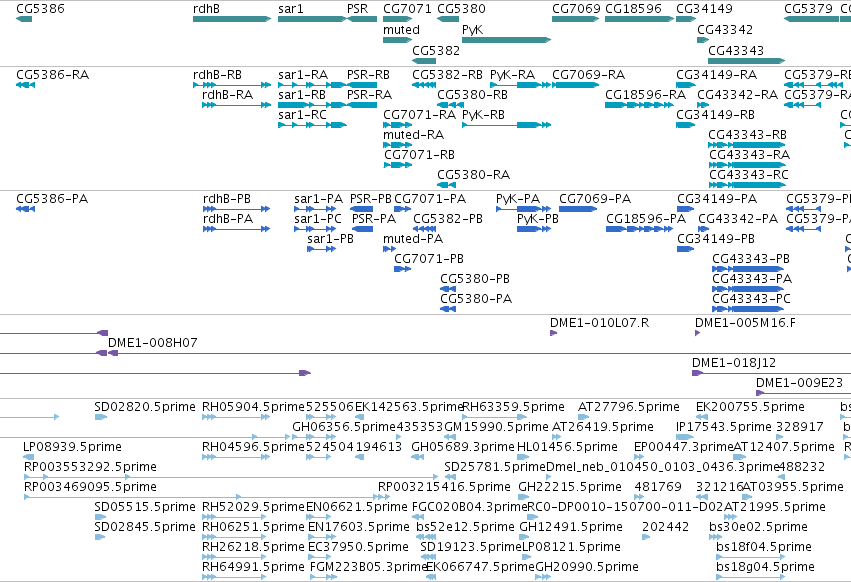Viewport: 851px width, 582px height.
Task: Select EST GH06356.5prime label
Action: pos(344,427)
